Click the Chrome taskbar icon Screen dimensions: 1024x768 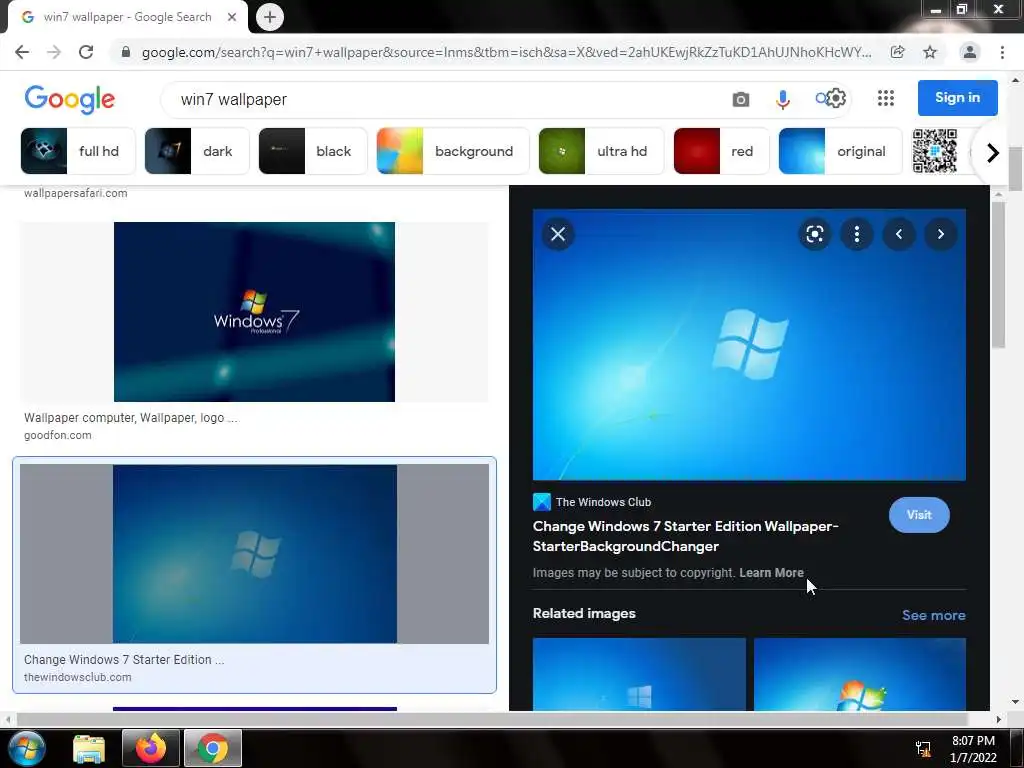pos(213,748)
